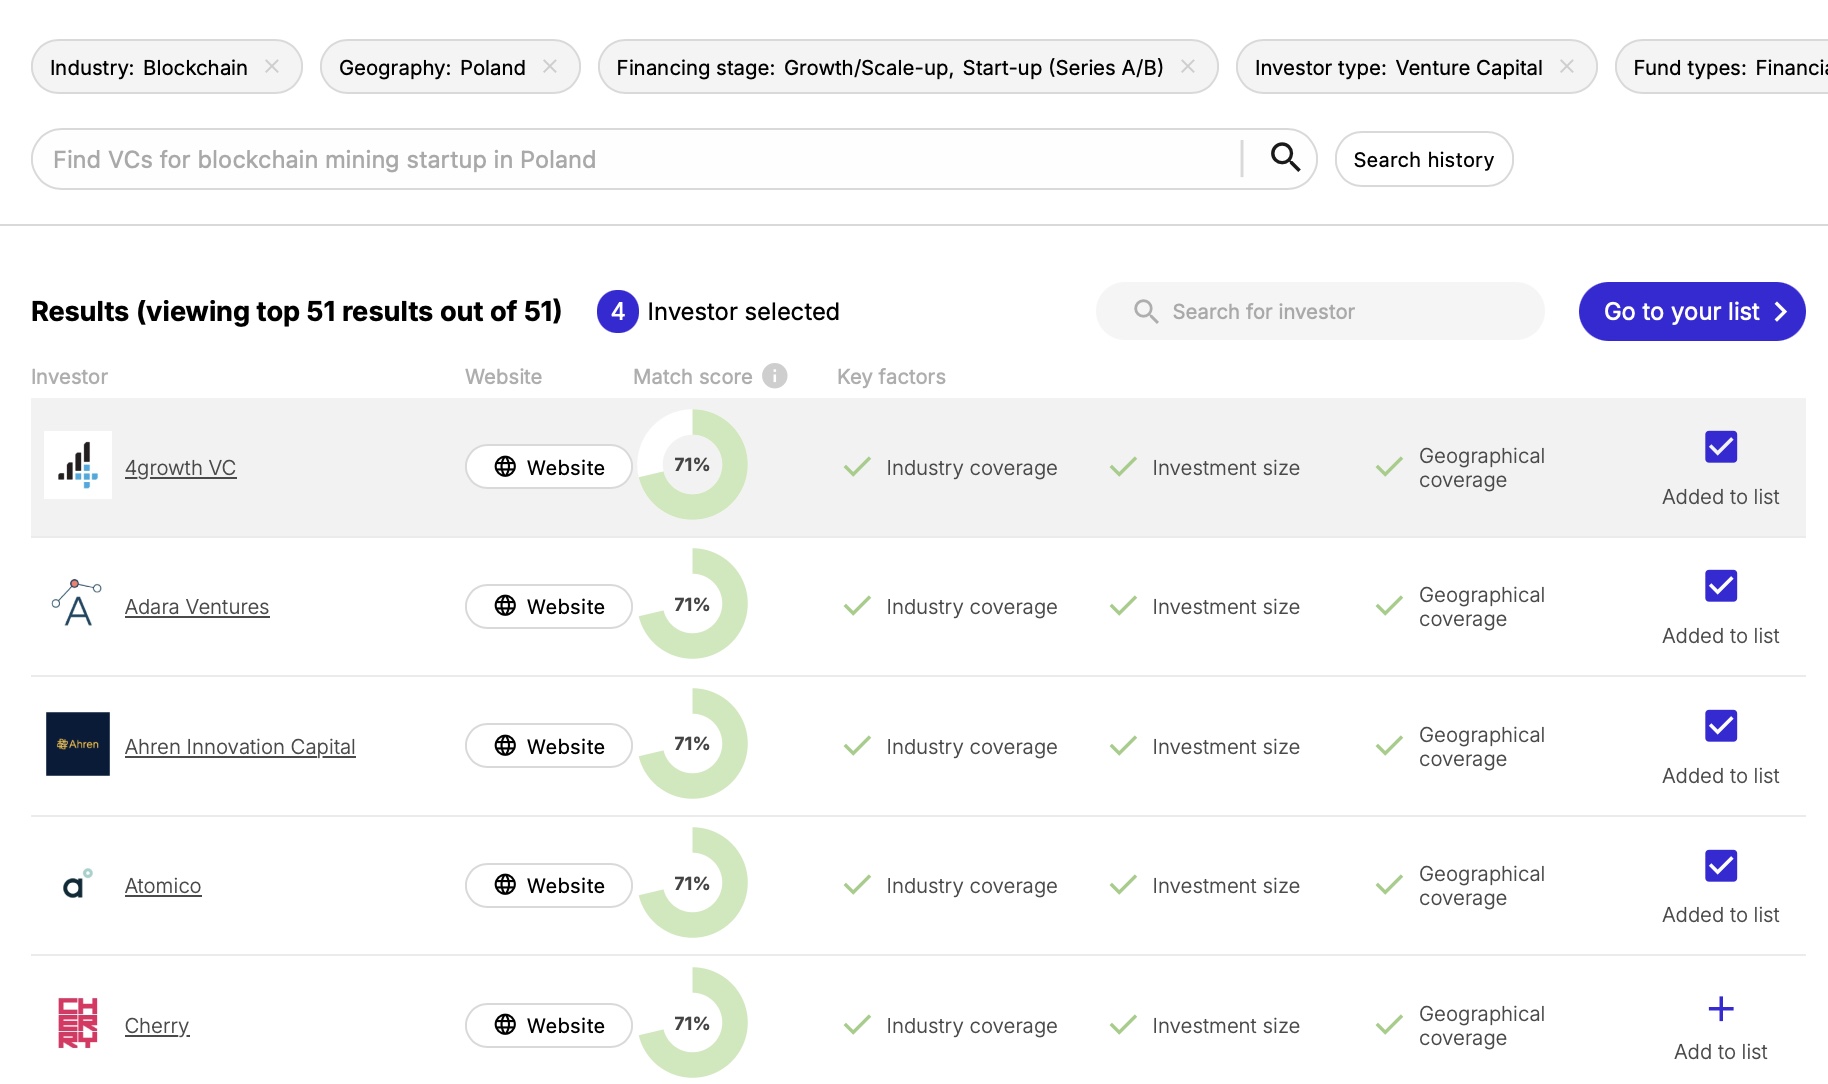Open the Cherry investor link

(157, 1026)
